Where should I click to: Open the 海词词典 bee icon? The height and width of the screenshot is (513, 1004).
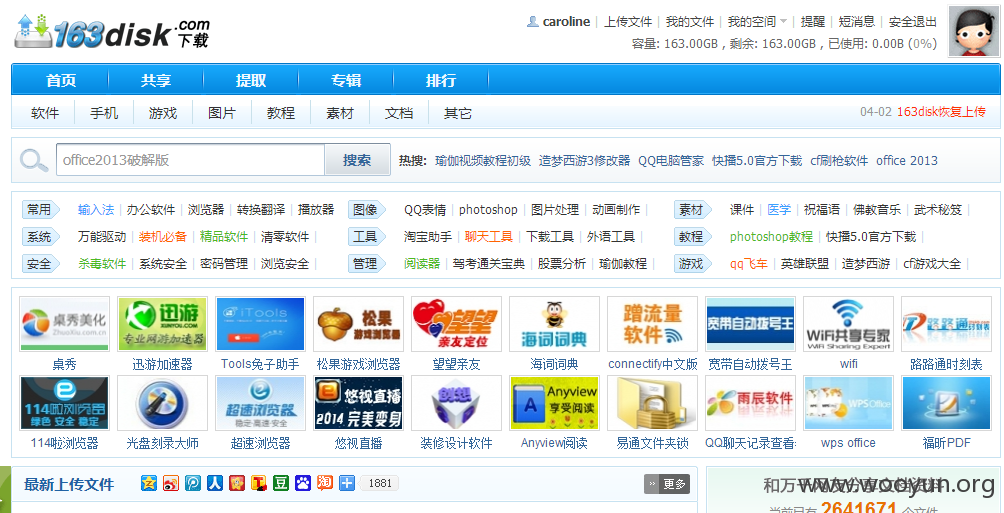[555, 323]
